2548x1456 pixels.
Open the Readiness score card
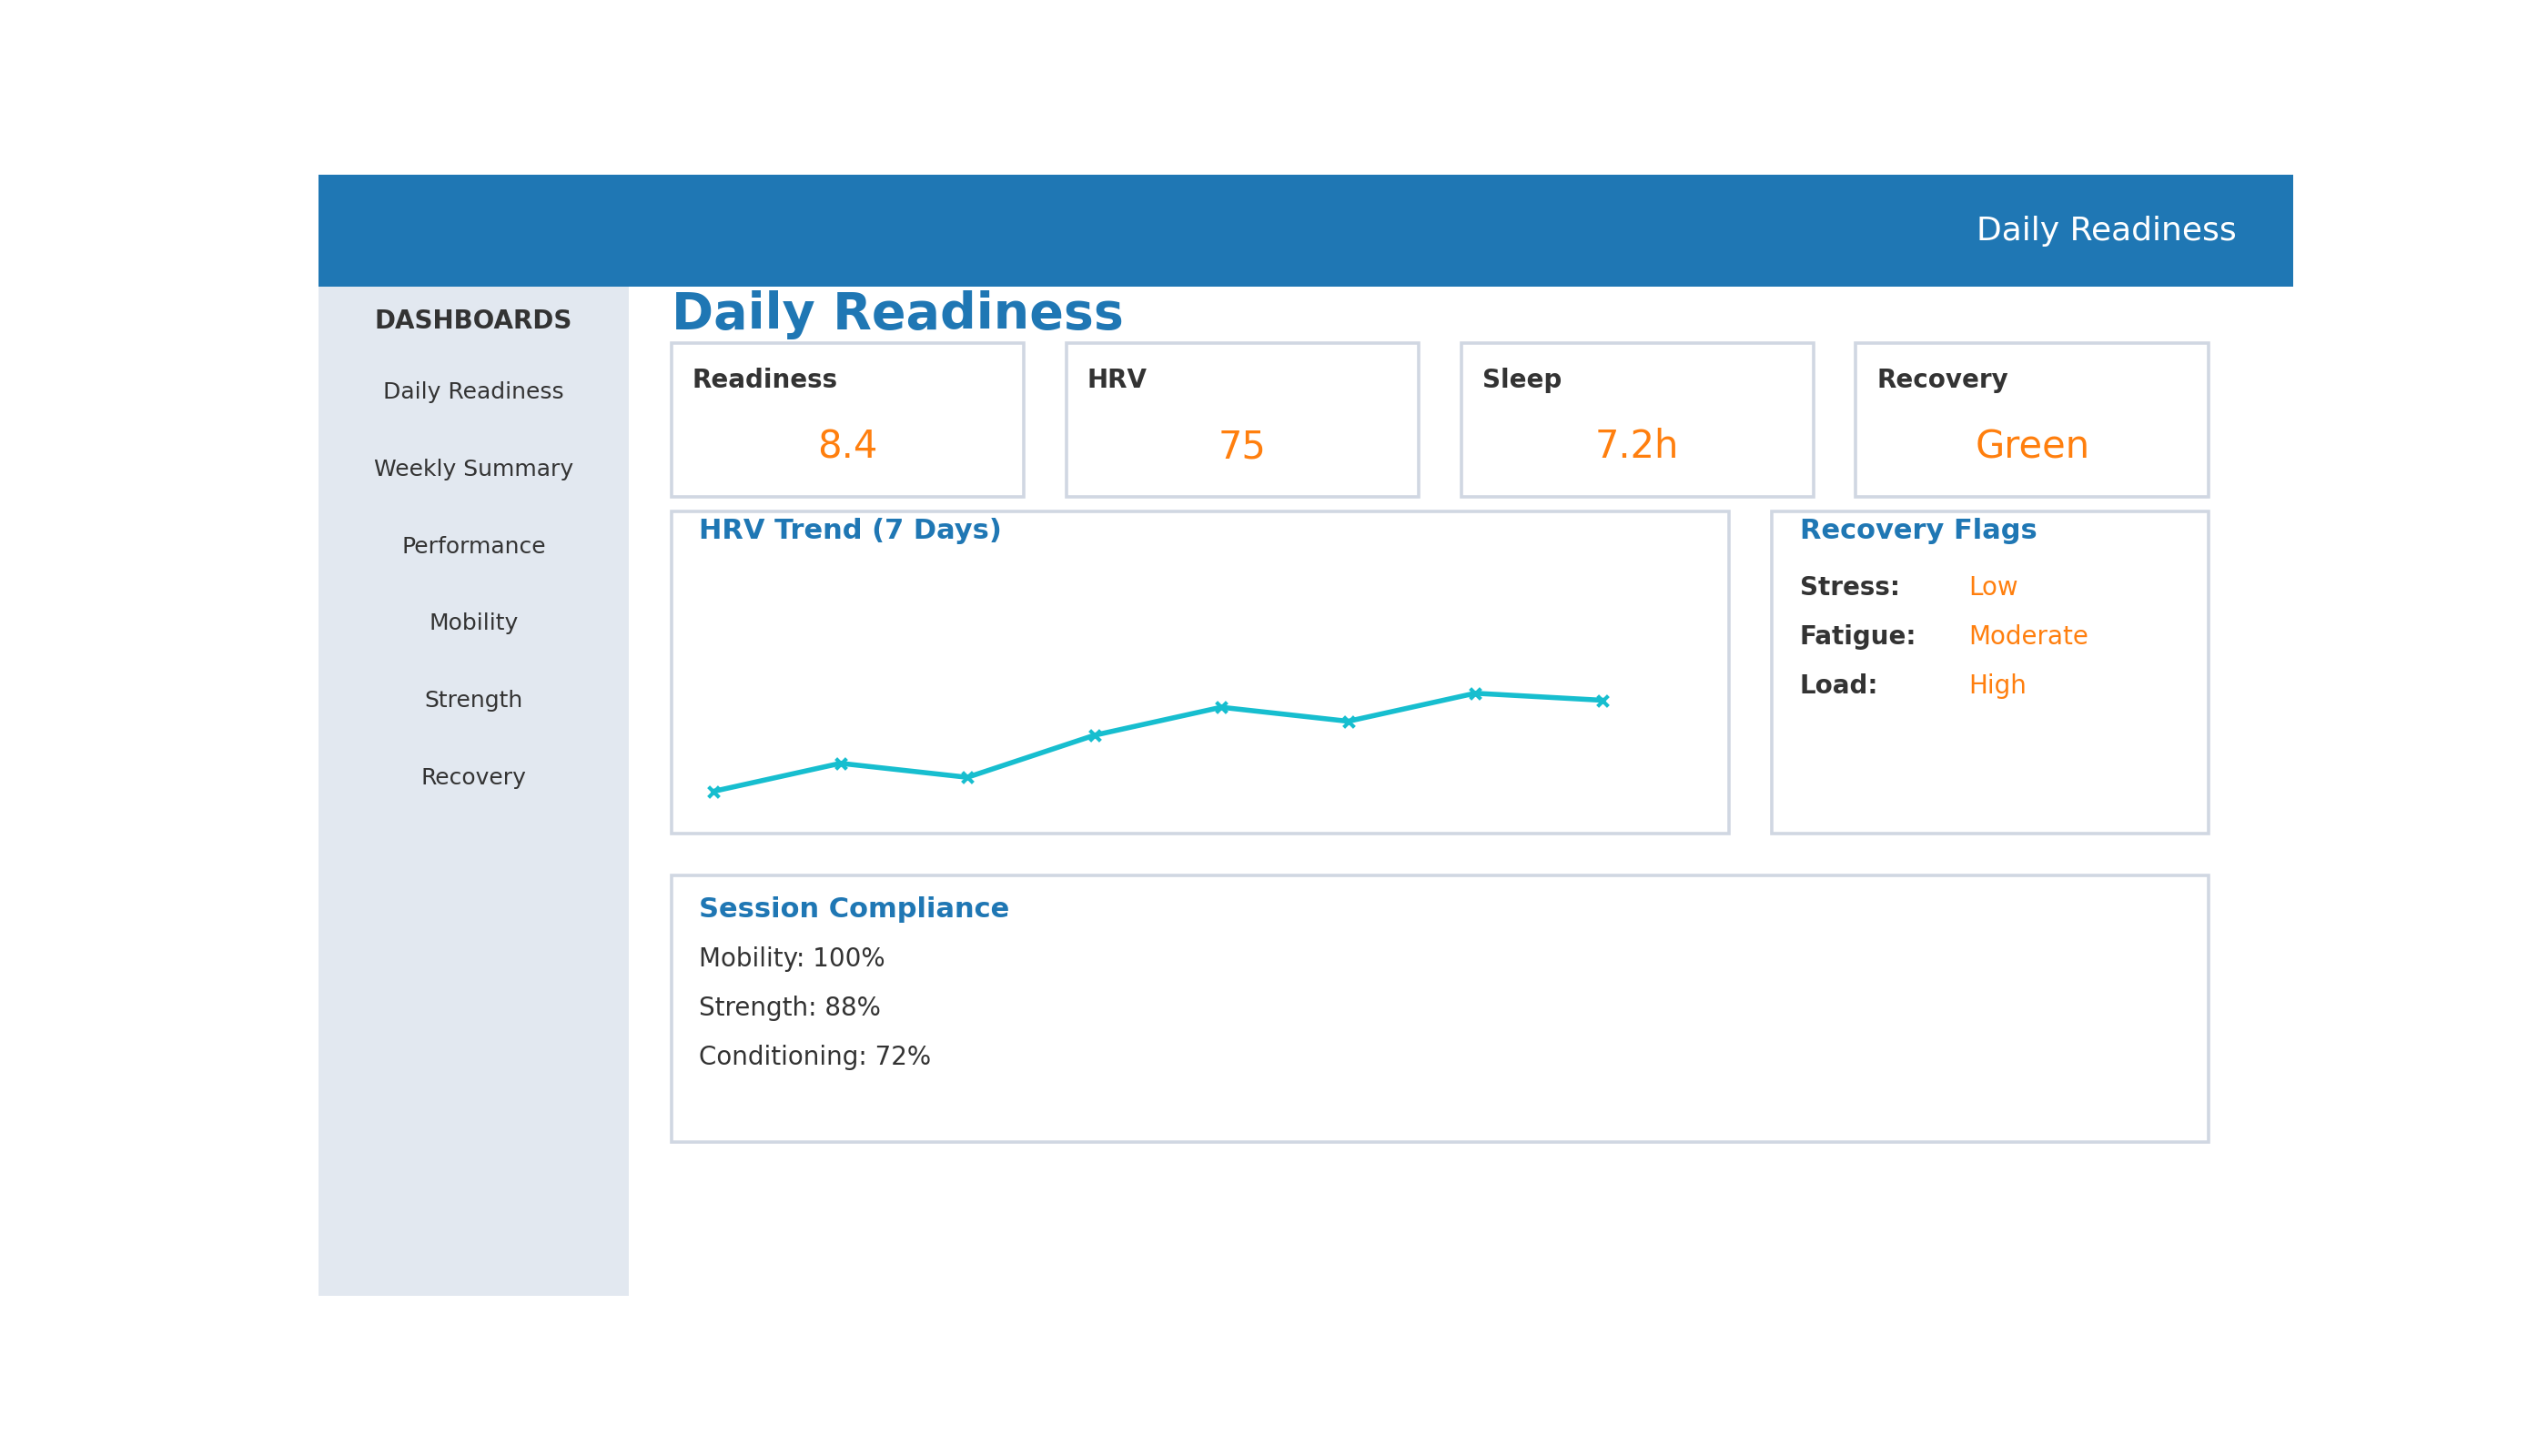point(847,420)
